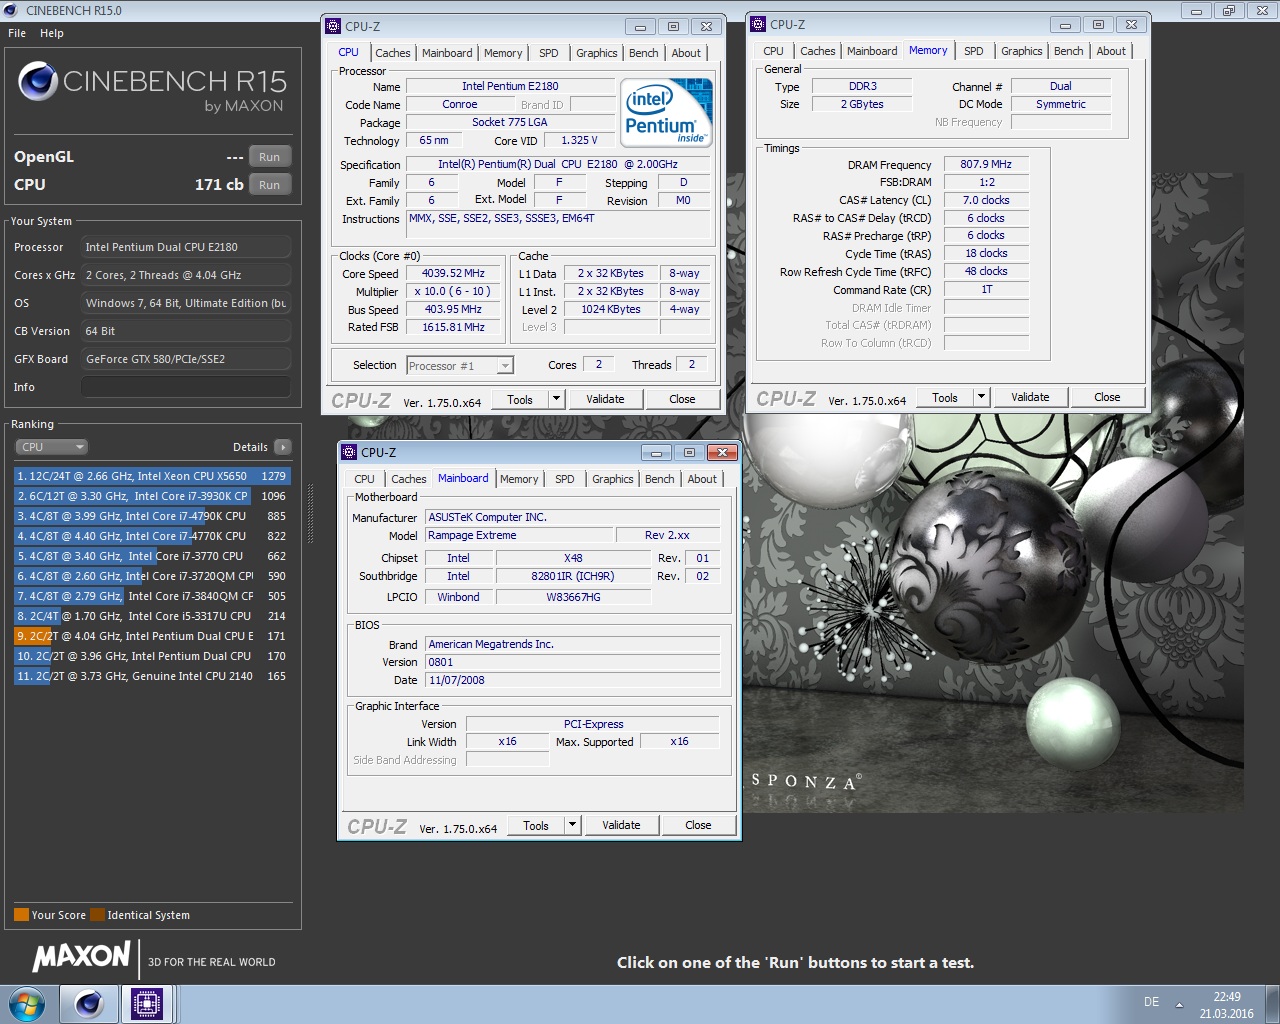Switch to Caches tab in CPU window
This screenshot has width=1280, height=1024.
click(x=393, y=53)
